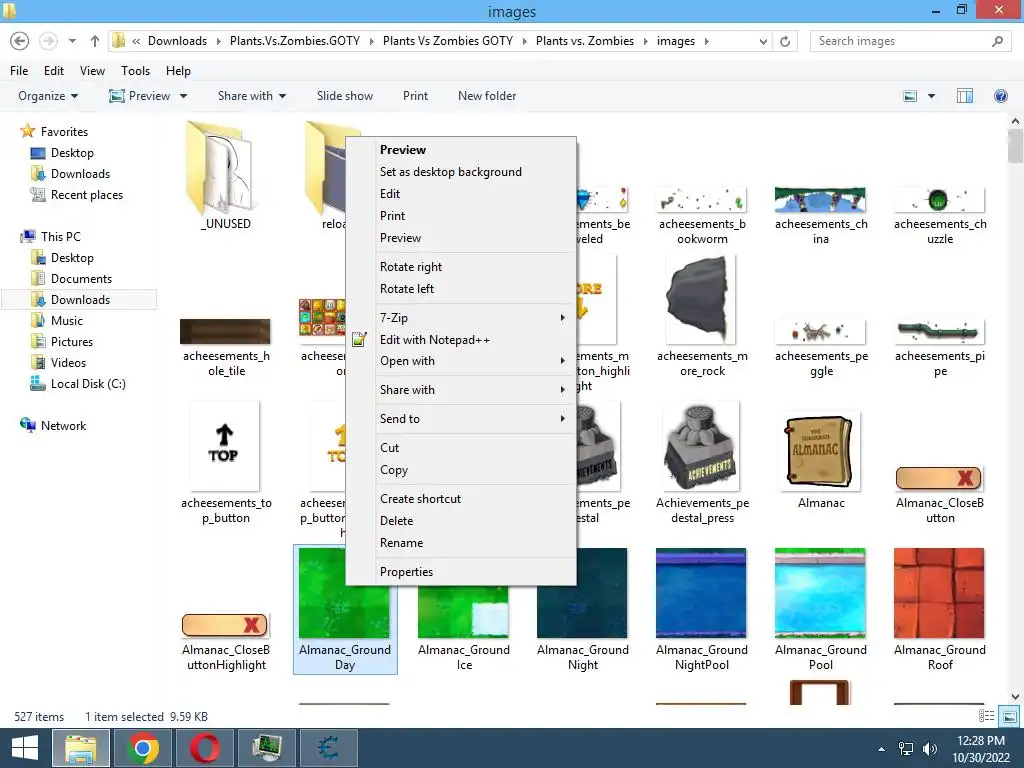Click Slide show button
Viewport: 1024px width, 768px height.
(x=345, y=96)
